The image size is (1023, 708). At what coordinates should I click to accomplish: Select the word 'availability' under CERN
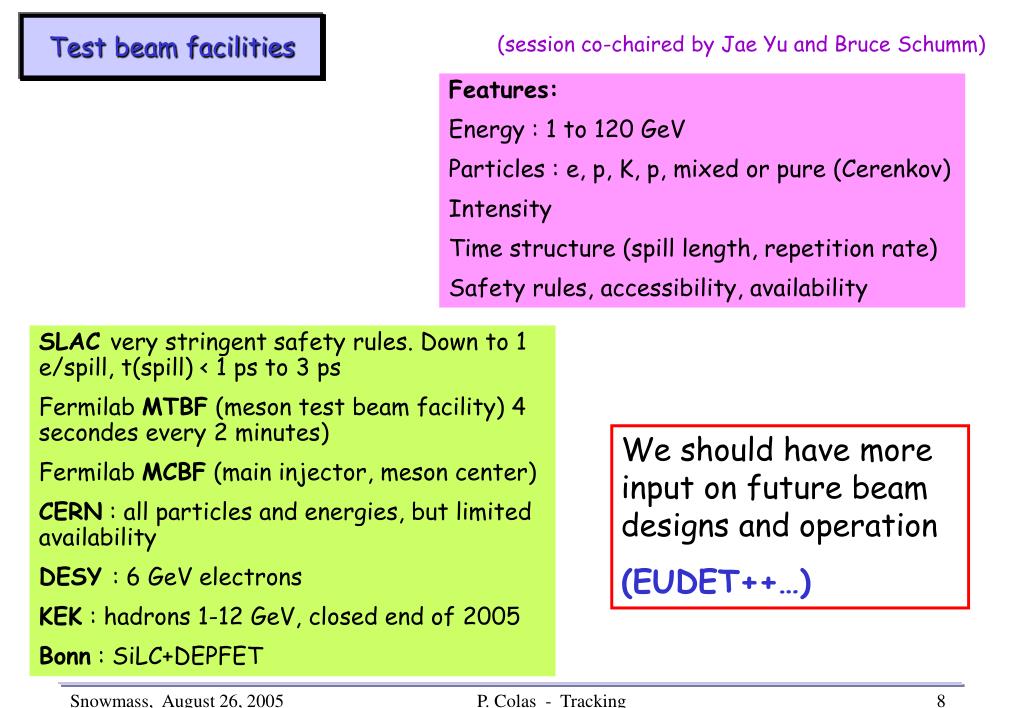tap(97, 538)
